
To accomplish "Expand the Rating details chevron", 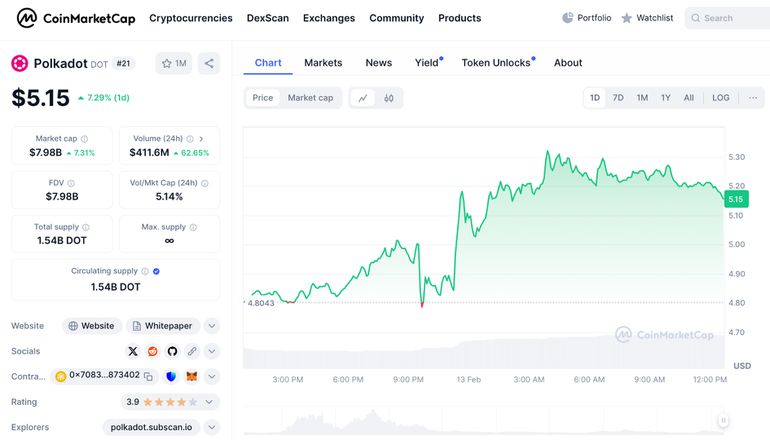I will [x=211, y=402].
